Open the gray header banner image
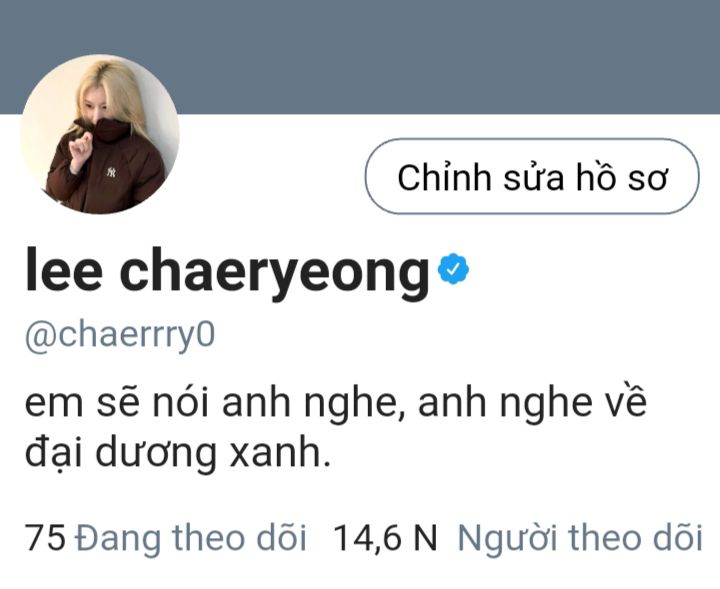The image size is (720, 589). click(360, 57)
